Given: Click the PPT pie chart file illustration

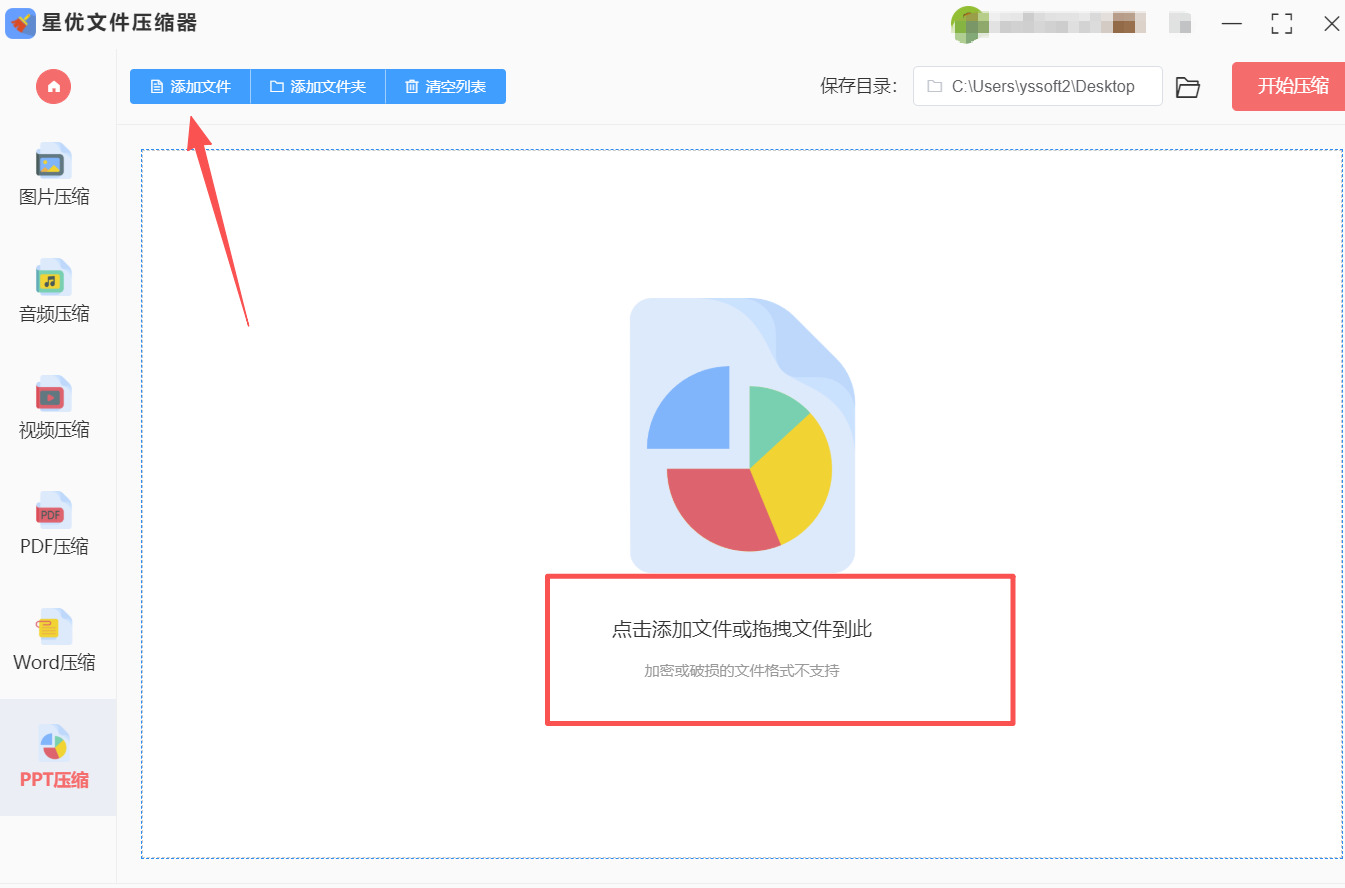Looking at the screenshot, I should [x=742, y=435].
